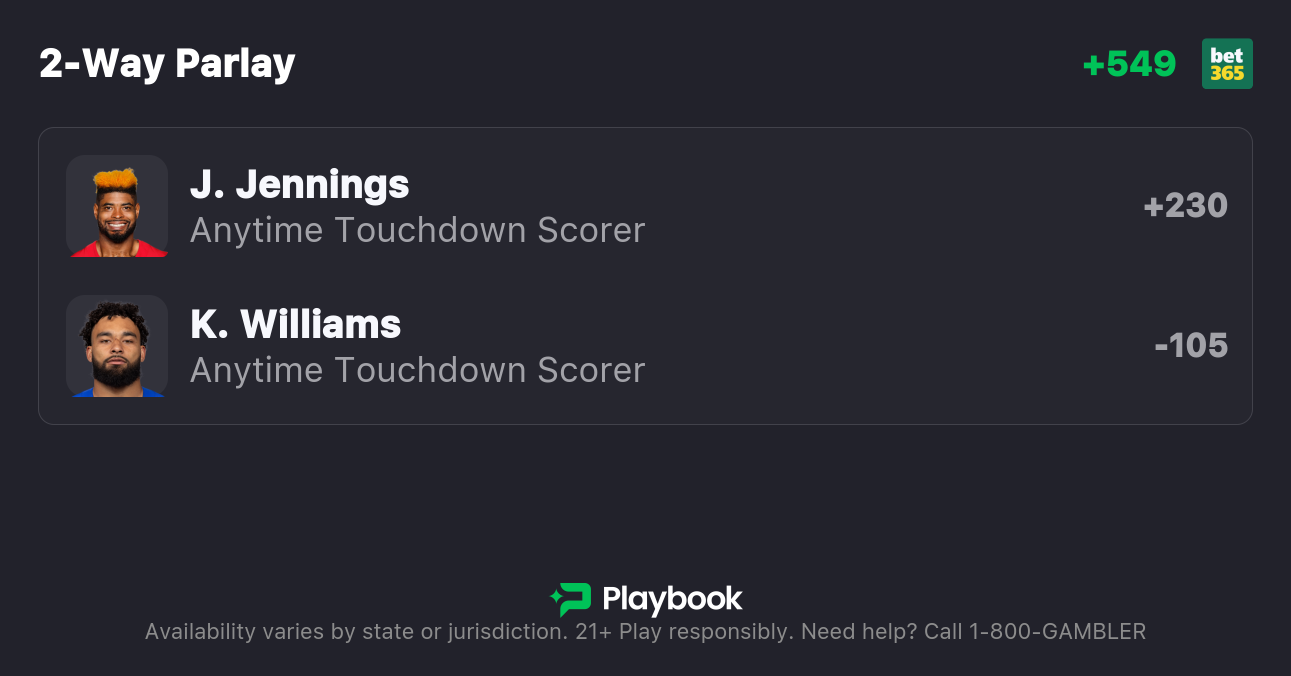The height and width of the screenshot is (676, 1291).
Task: Click the "21+ Play responsibly" text
Action: pyautogui.click(x=684, y=632)
